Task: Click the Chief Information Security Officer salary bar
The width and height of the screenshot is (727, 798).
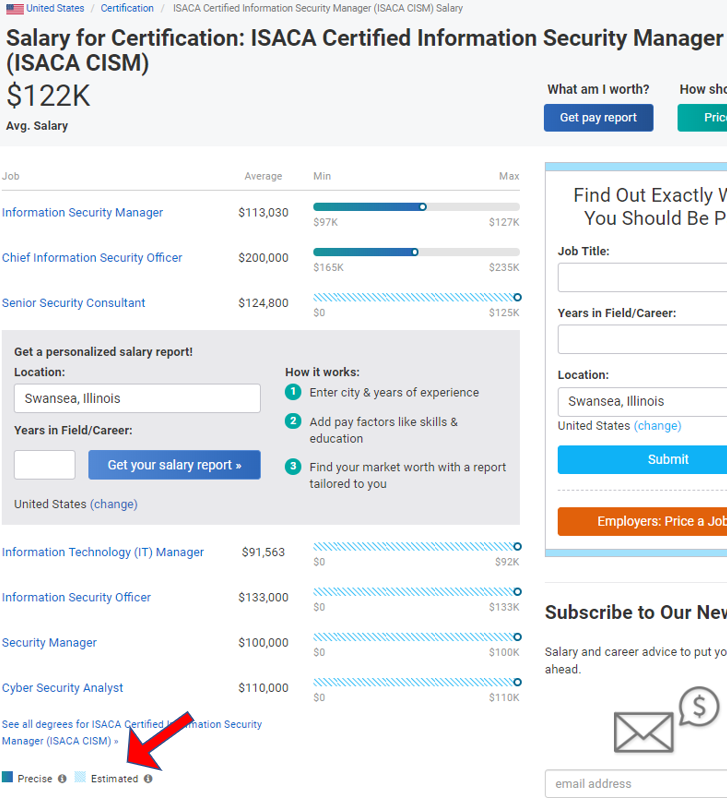Action: click(x=416, y=252)
